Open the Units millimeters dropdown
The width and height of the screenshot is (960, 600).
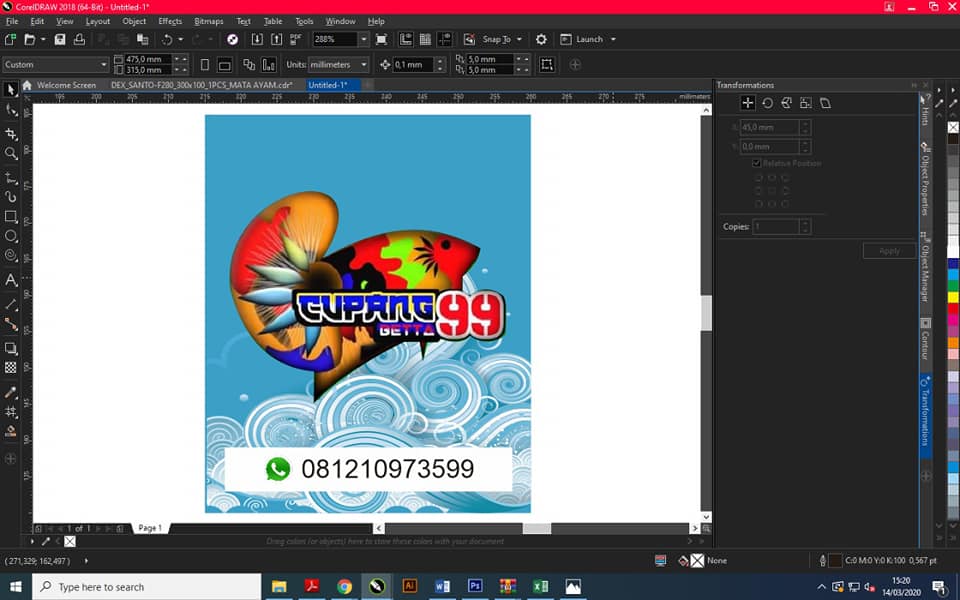364,64
